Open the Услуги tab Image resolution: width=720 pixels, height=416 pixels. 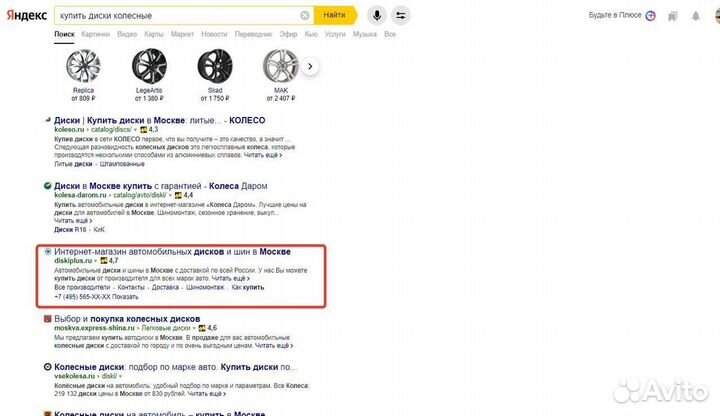click(x=335, y=34)
